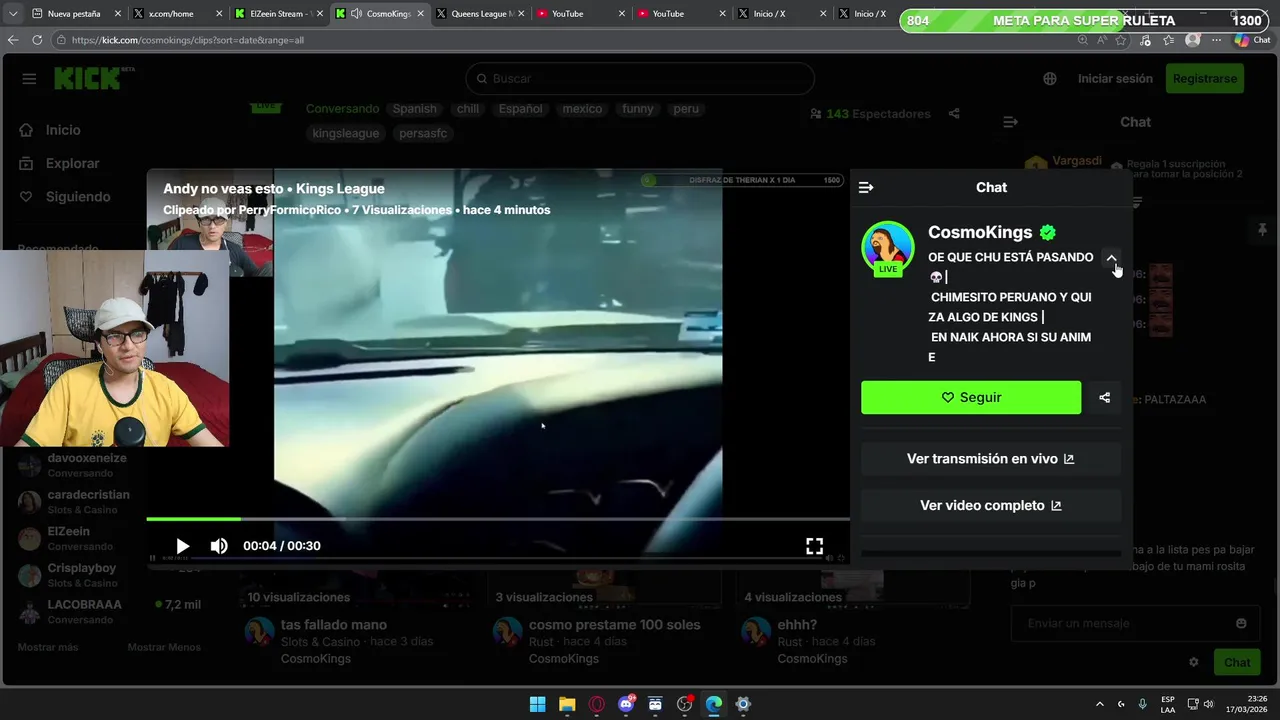Open the browser tab list dropdown
The height and width of the screenshot is (720, 1280).
pyautogui.click(x=13, y=14)
